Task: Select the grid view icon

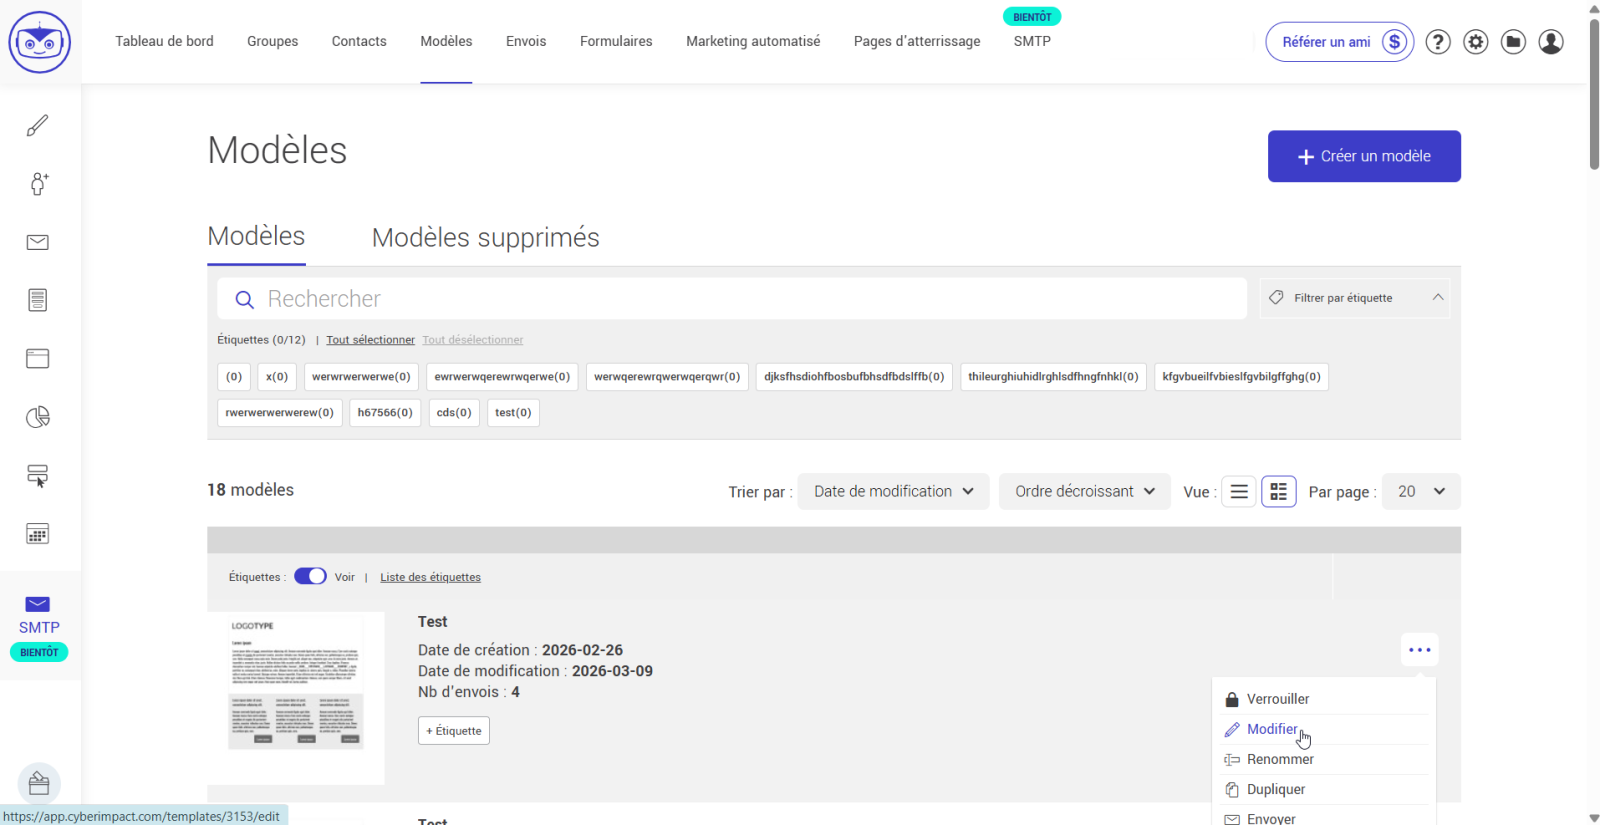Action: (x=1278, y=492)
